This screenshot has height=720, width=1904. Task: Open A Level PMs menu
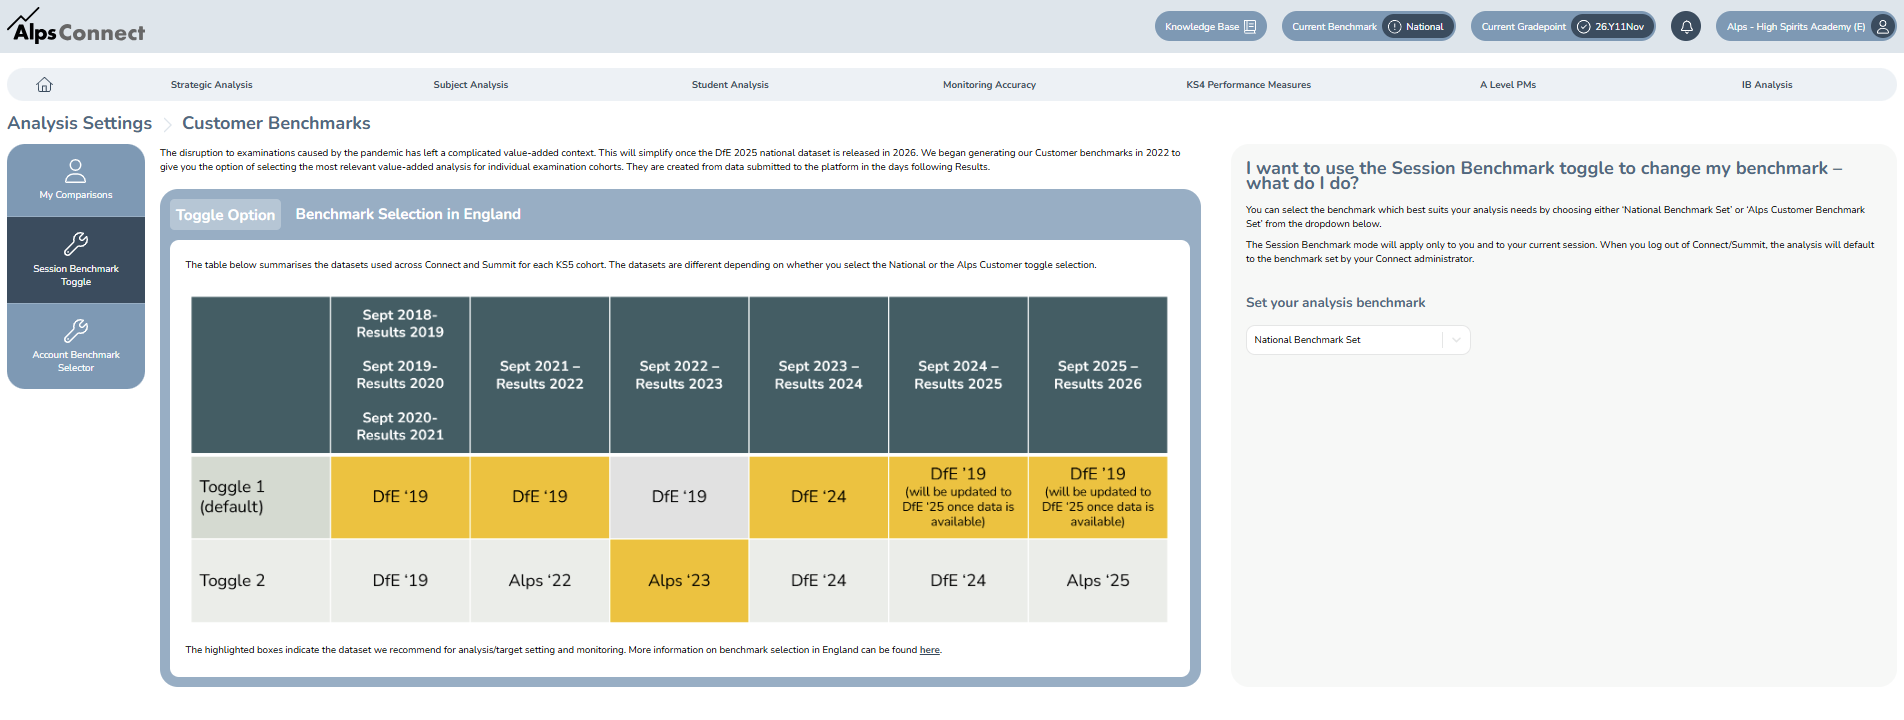[1508, 85]
